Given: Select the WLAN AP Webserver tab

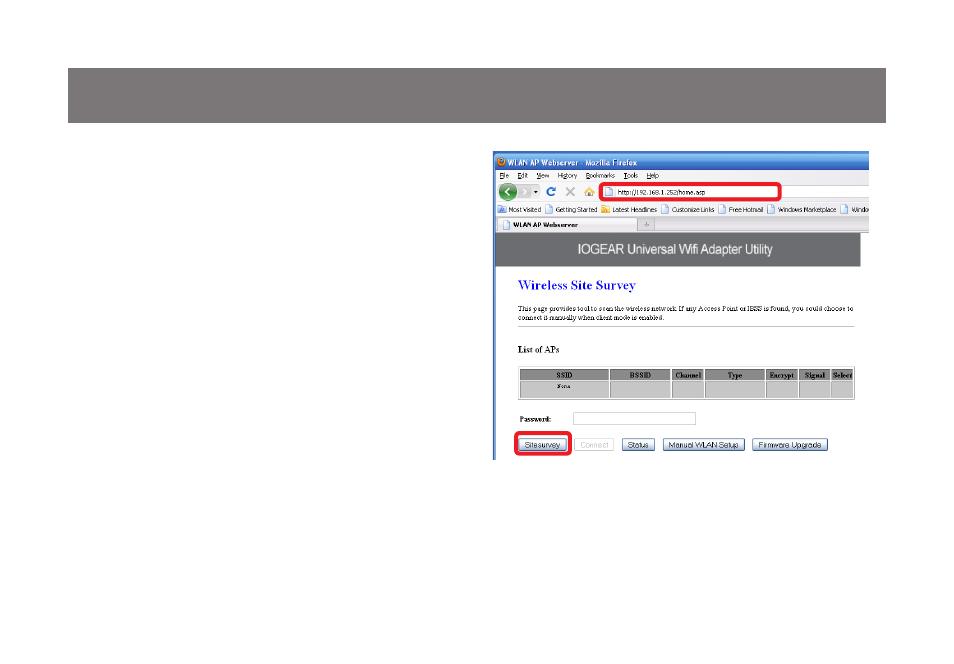Looking at the screenshot, I should click(x=568, y=225).
